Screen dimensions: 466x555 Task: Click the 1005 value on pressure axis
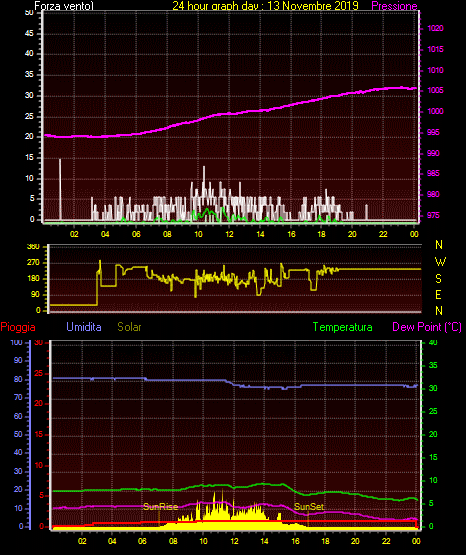[435, 90]
